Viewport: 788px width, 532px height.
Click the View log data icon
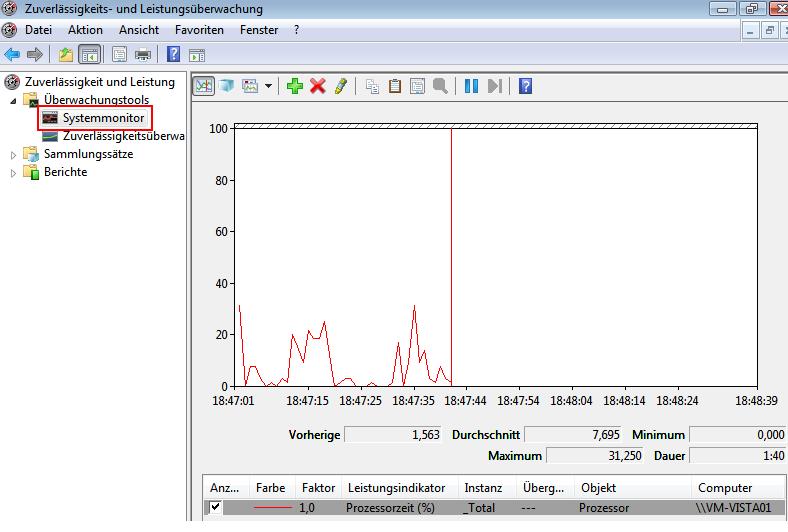[x=226, y=86]
